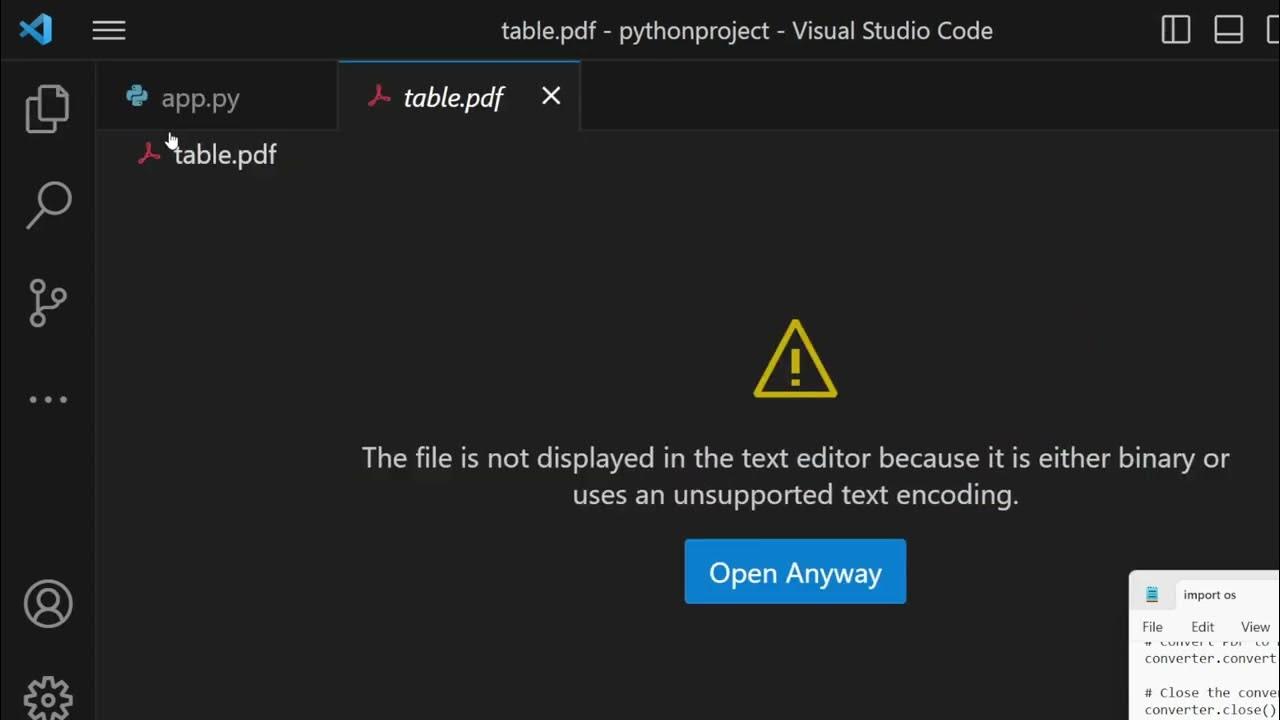
Task: Click the VS Code logo icon
Action: [x=36, y=30]
